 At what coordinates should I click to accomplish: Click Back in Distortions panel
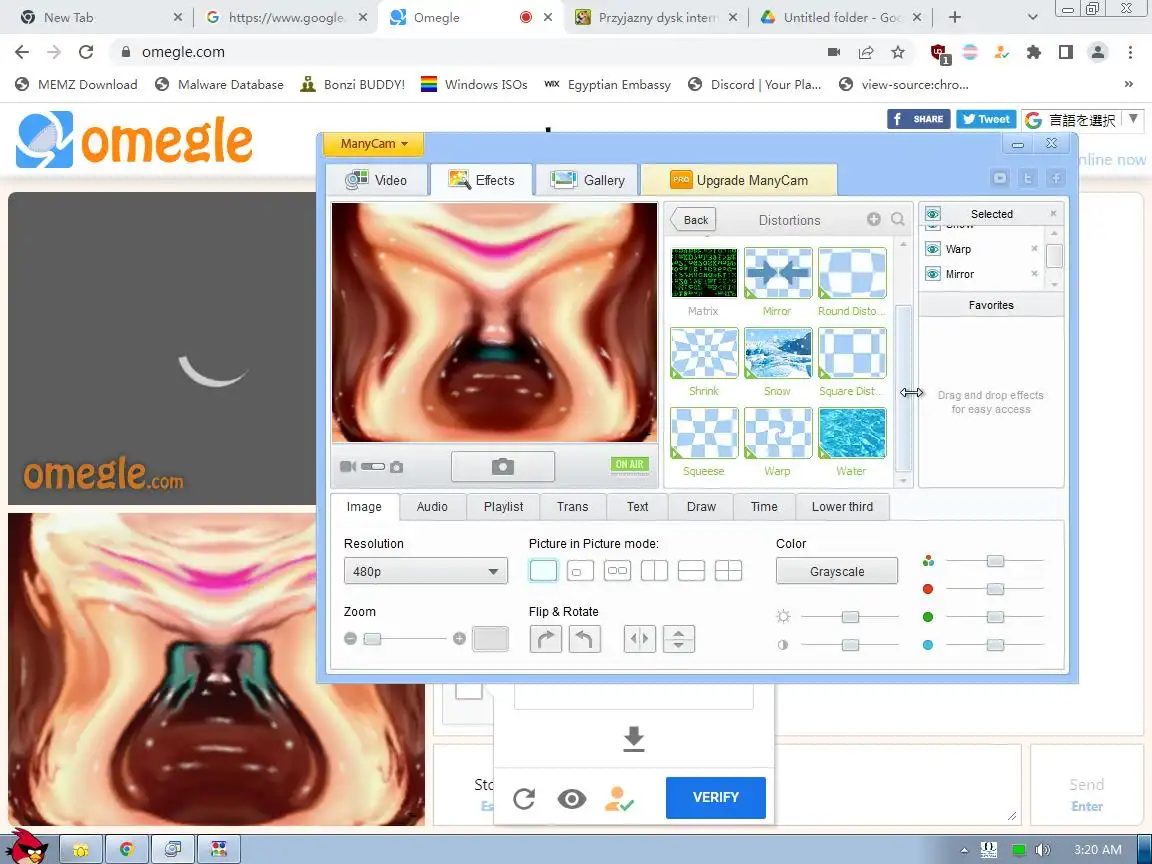693,220
